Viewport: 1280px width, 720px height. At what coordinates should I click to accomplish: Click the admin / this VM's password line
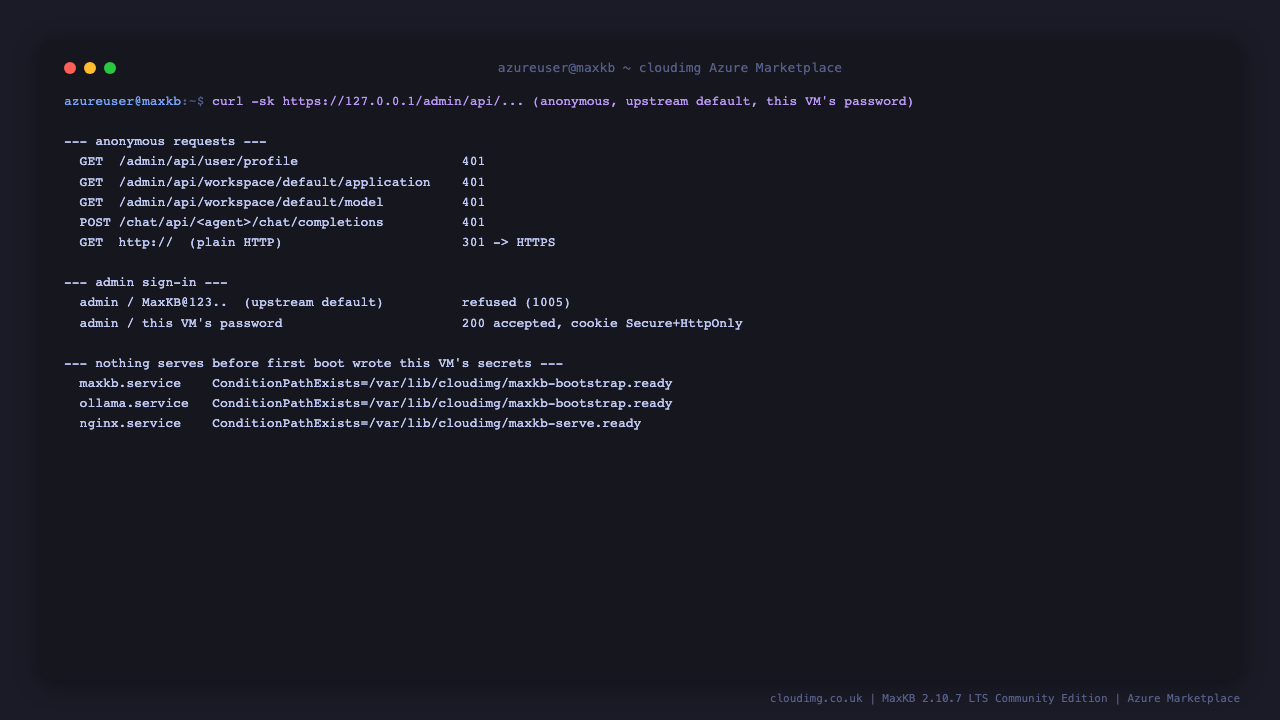pyautogui.click(x=411, y=323)
